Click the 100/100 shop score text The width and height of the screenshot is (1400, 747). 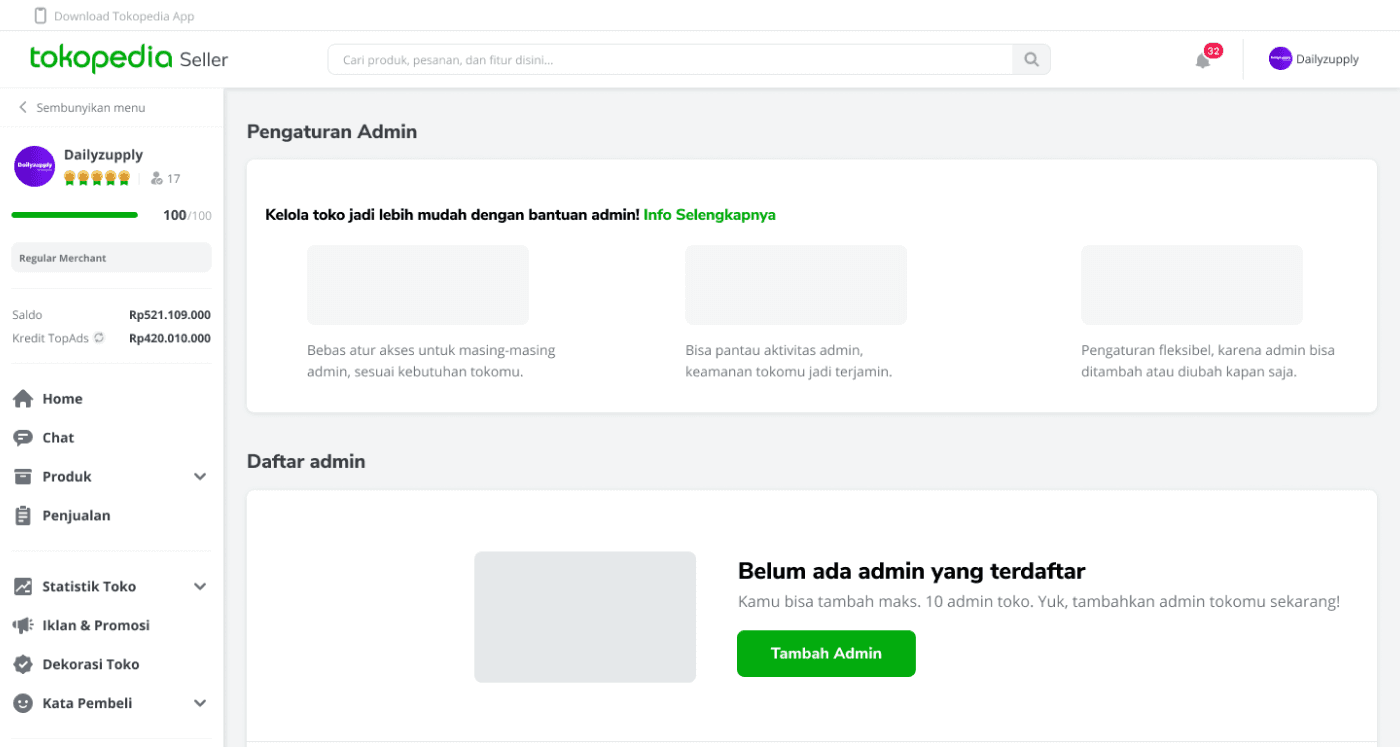click(187, 215)
